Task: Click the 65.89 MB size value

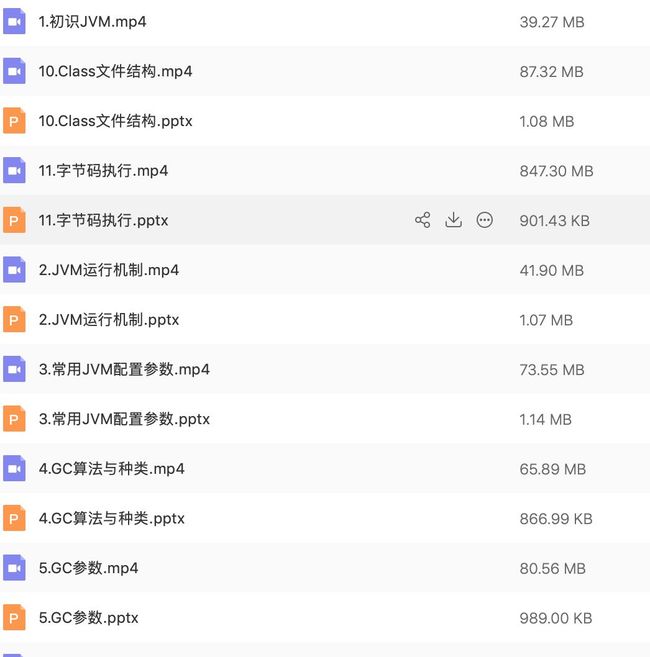Action: [553, 469]
